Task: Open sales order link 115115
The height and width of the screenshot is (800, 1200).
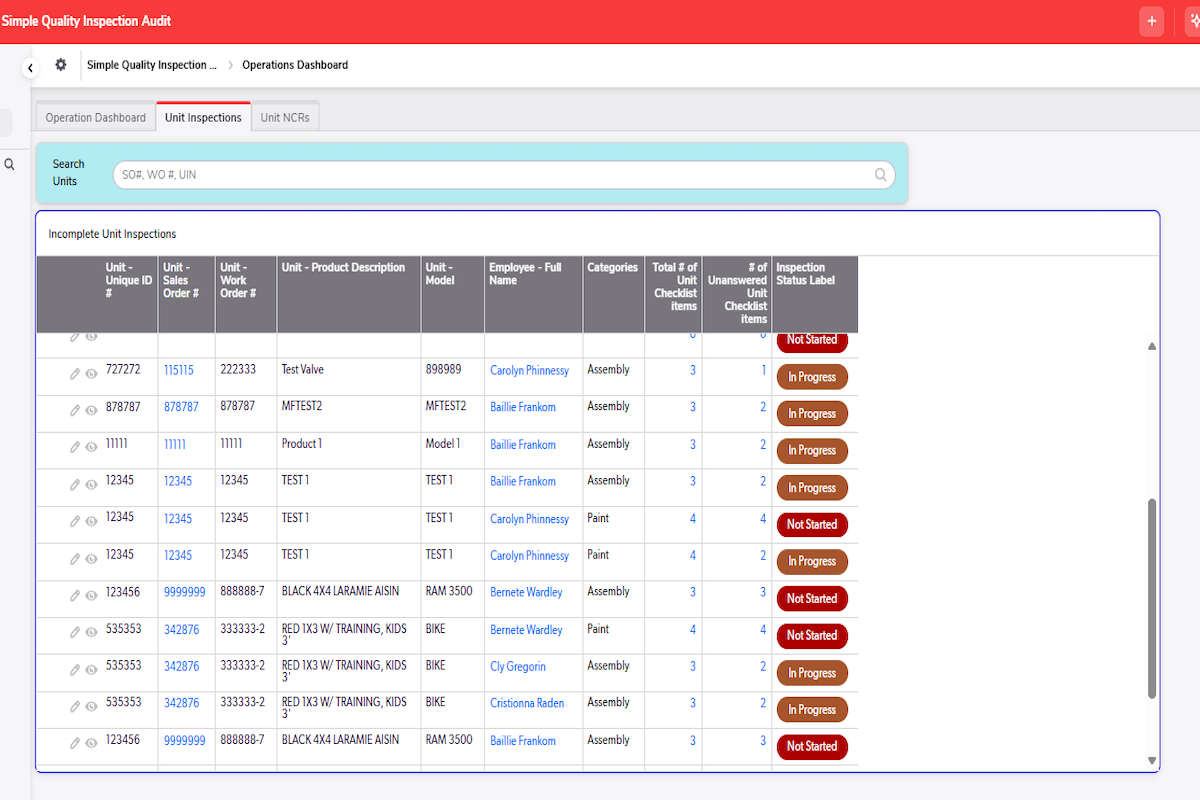Action: [x=179, y=370]
